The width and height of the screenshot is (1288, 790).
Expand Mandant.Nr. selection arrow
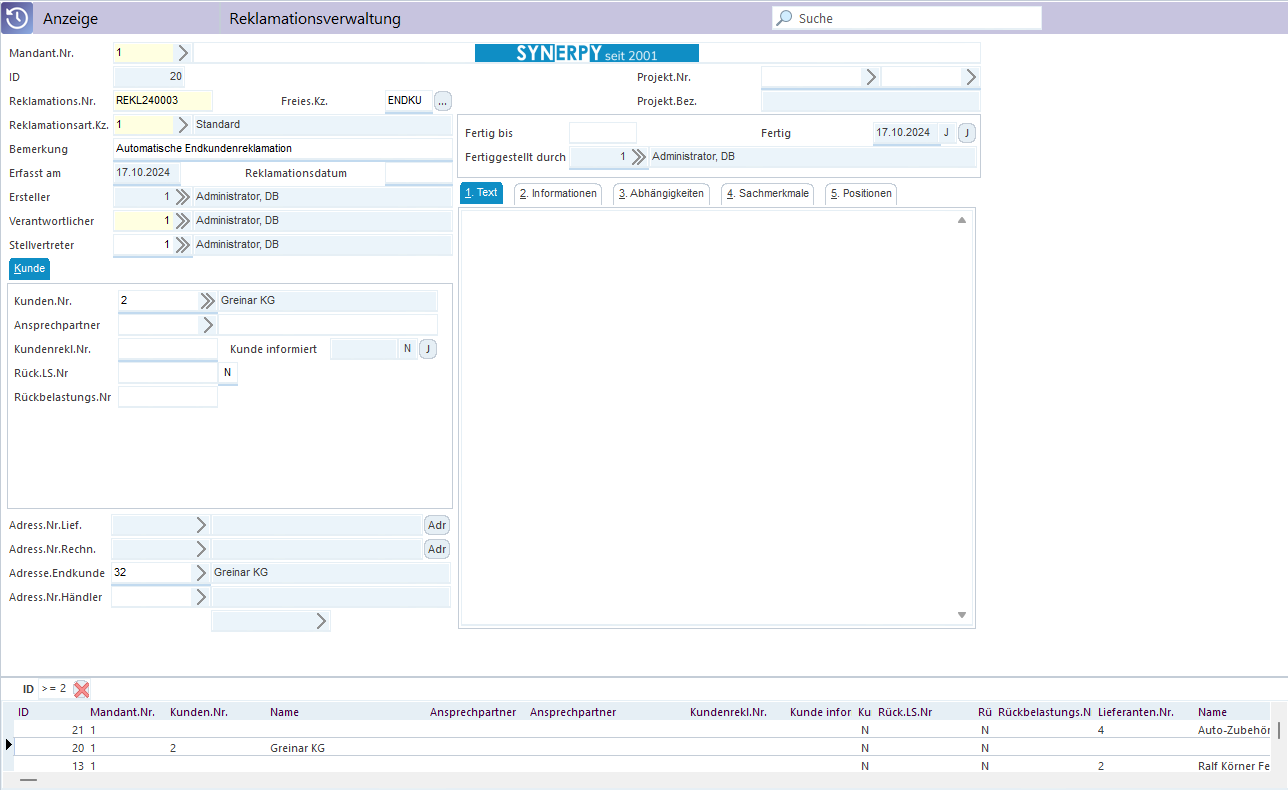[x=183, y=53]
